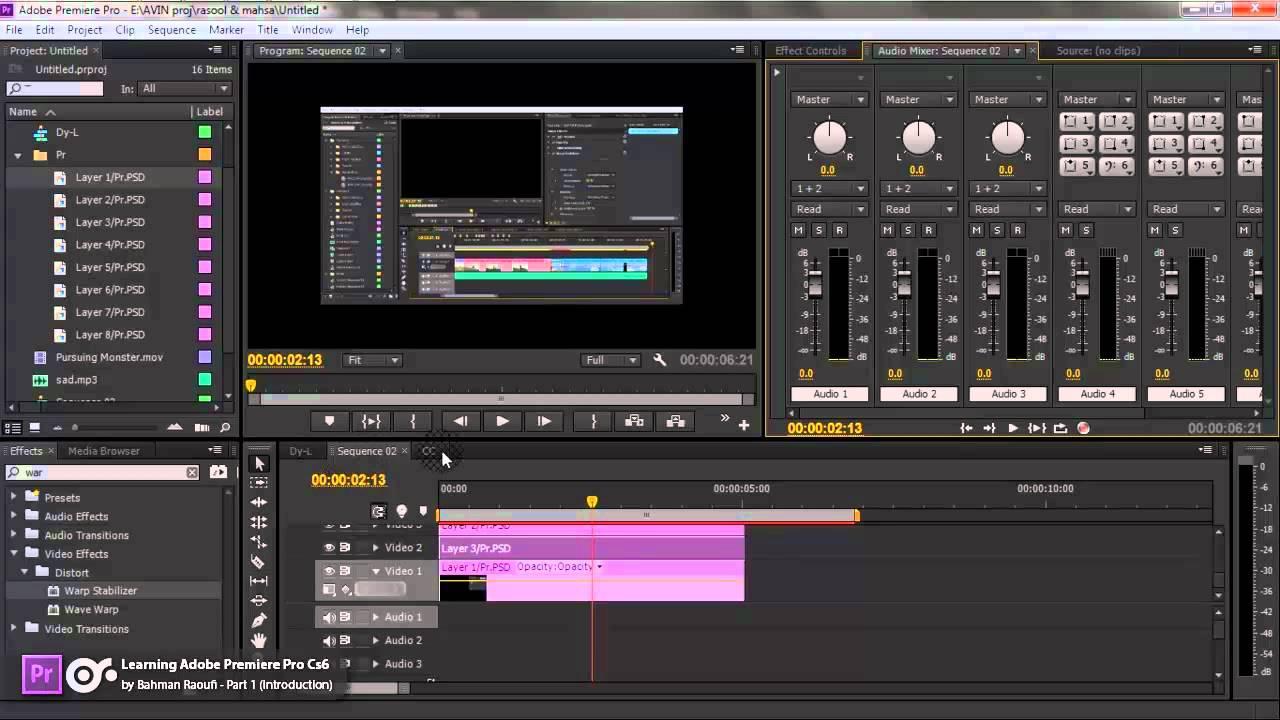1280x720 pixels.
Task: Select the Hand tool
Action: [259, 640]
